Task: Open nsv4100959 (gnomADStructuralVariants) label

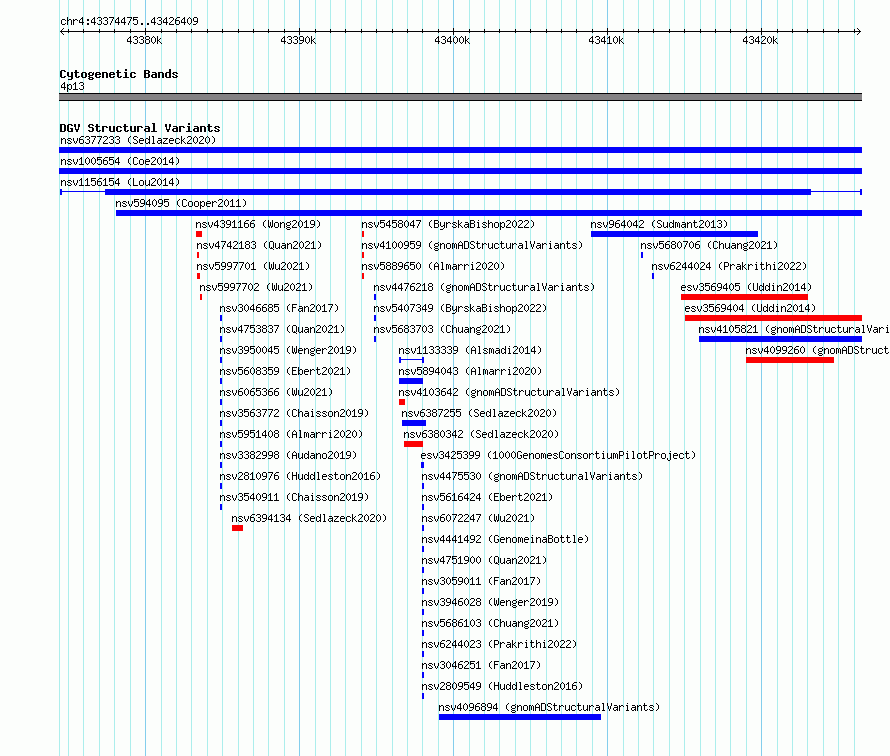Action: tap(472, 245)
